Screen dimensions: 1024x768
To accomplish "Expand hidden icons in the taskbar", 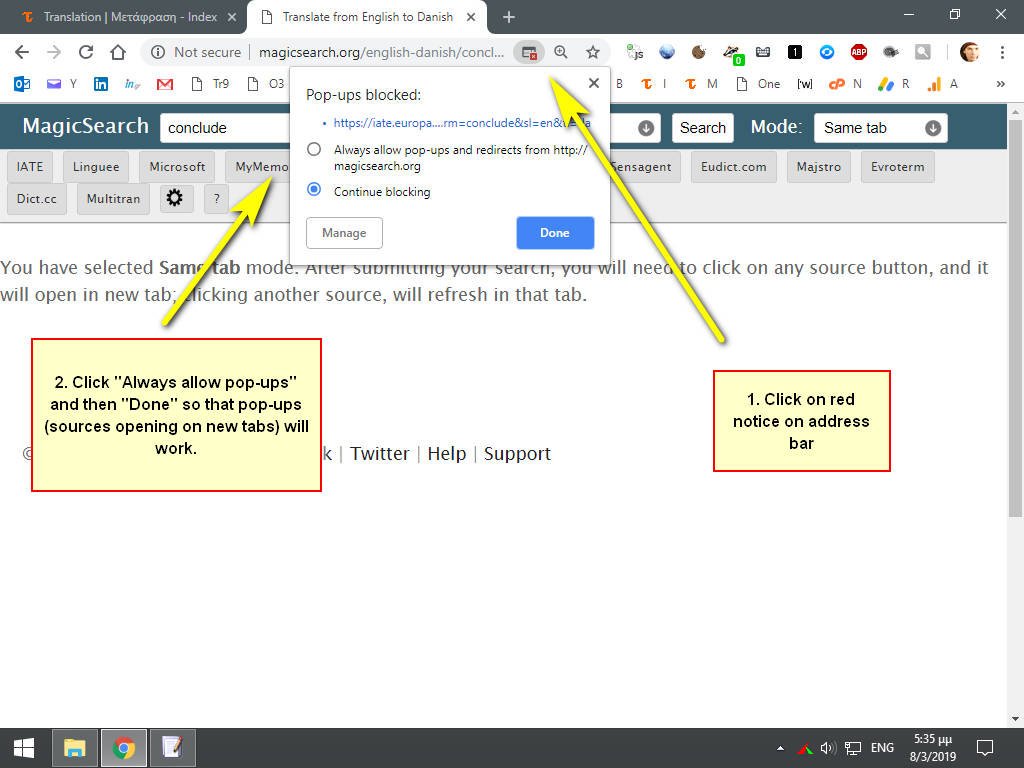I will pos(780,747).
